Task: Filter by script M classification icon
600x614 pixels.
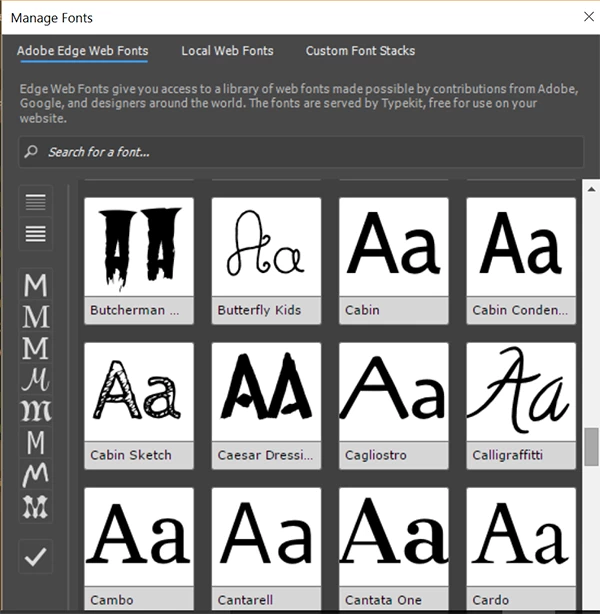Action: point(36,379)
